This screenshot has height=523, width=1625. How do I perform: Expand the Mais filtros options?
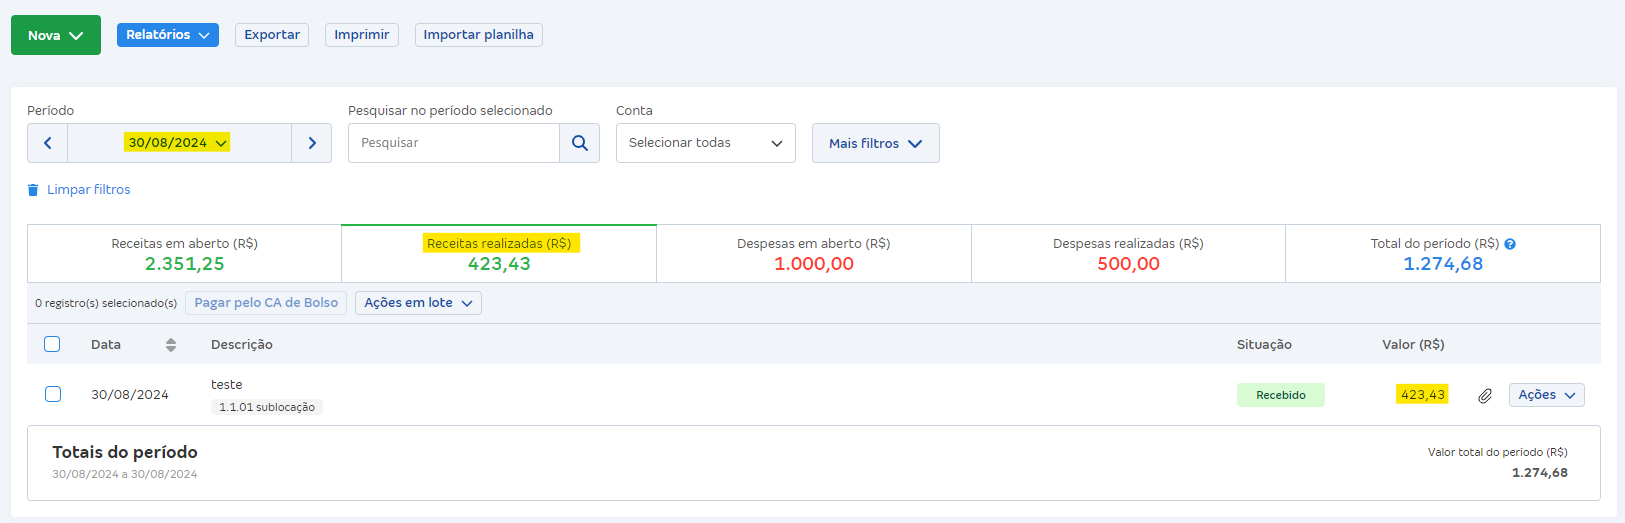click(875, 143)
